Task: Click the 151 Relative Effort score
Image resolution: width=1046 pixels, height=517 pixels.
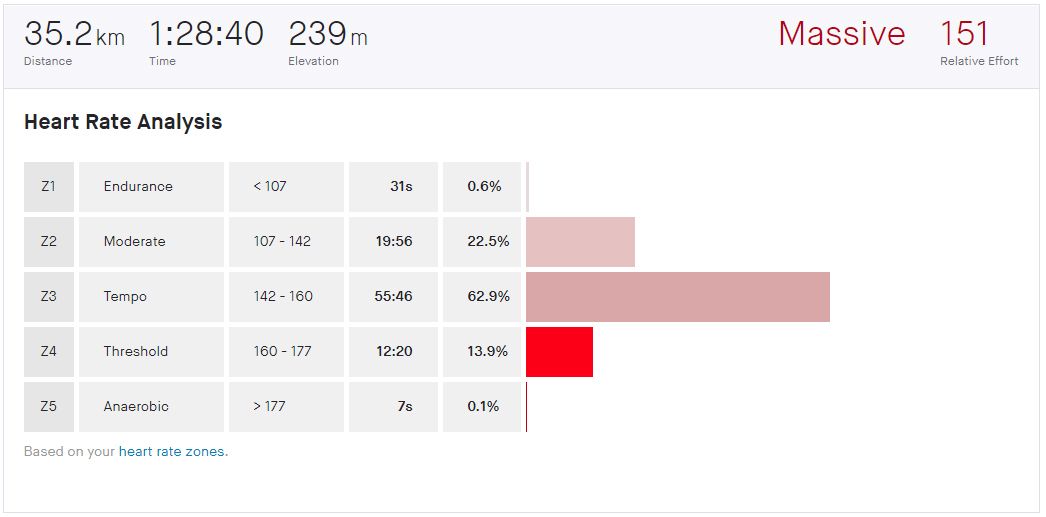Action: pyautogui.click(x=964, y=34)
